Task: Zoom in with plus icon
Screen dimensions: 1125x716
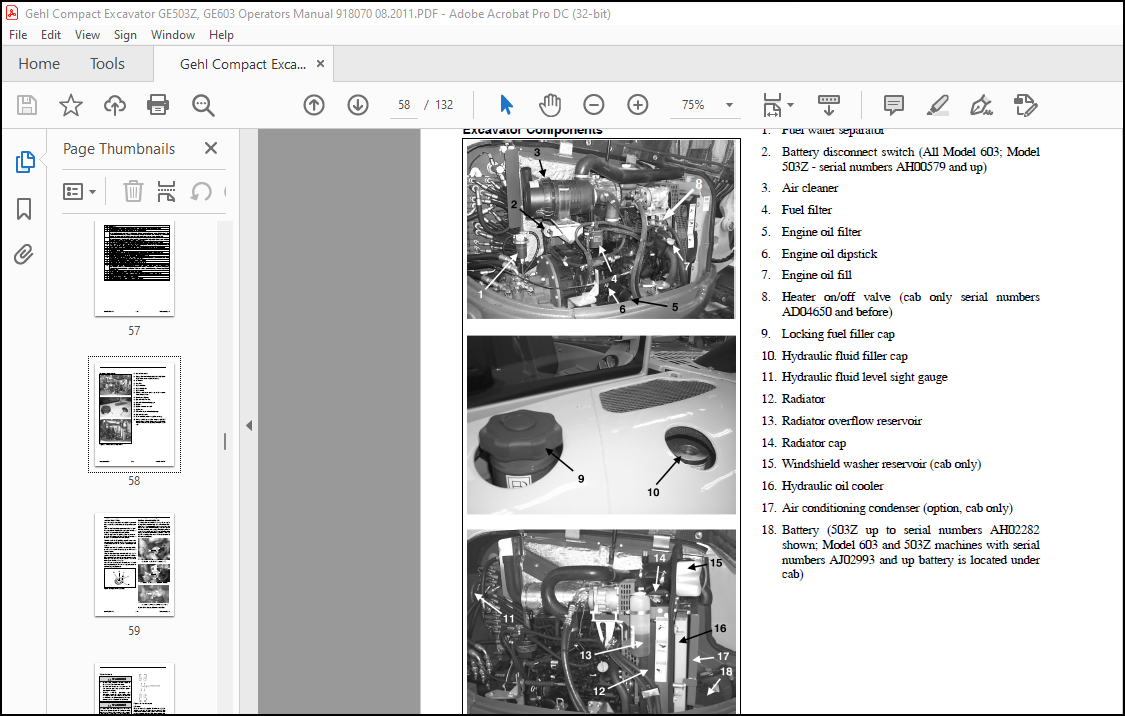Action: click(638, 105)
